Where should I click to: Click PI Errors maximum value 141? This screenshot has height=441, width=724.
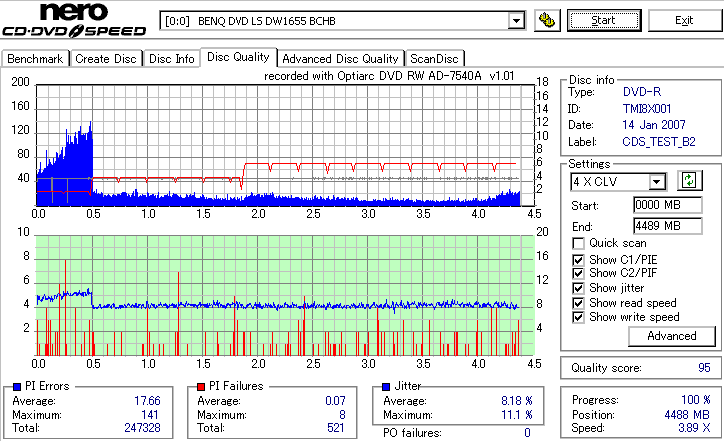pos(150,415)
